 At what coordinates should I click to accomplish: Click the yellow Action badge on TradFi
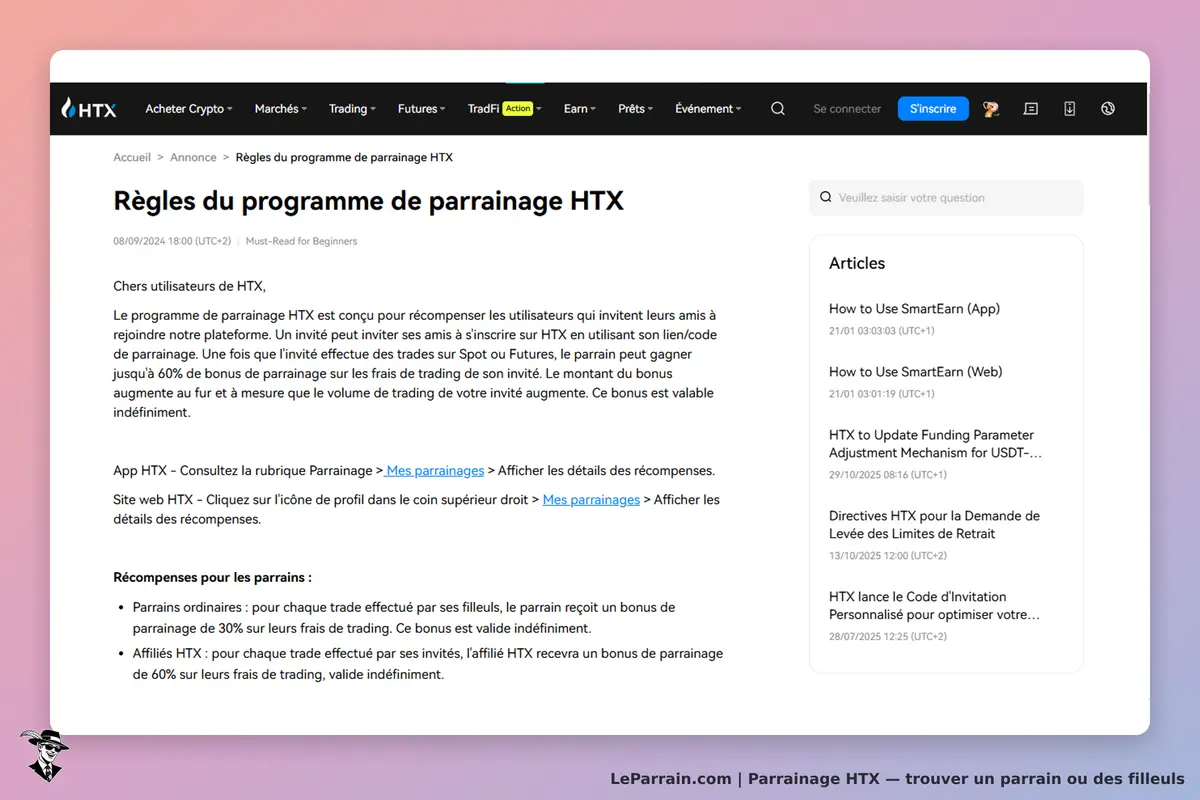coord(518,109)
